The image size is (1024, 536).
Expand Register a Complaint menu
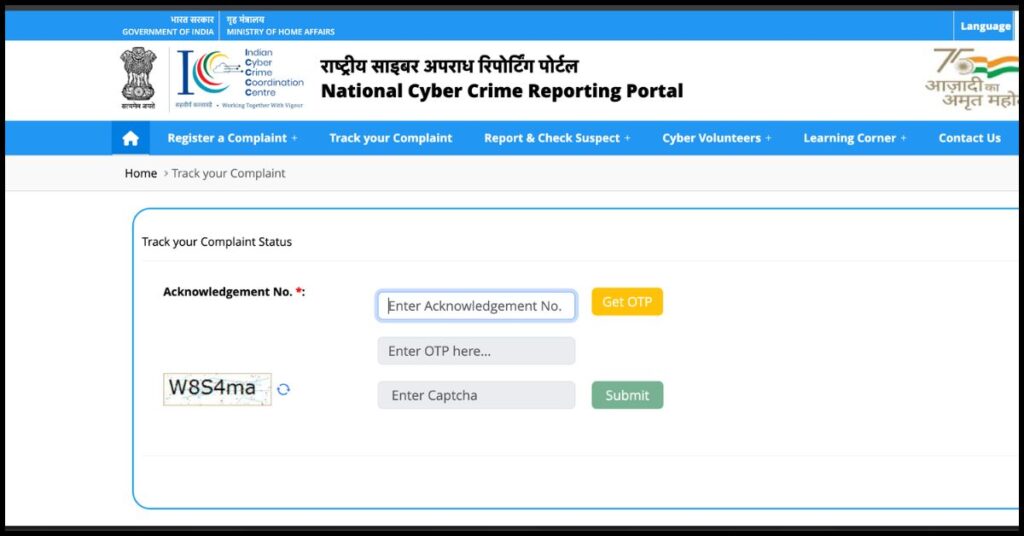pyautogui.click(x=232, y=138)
